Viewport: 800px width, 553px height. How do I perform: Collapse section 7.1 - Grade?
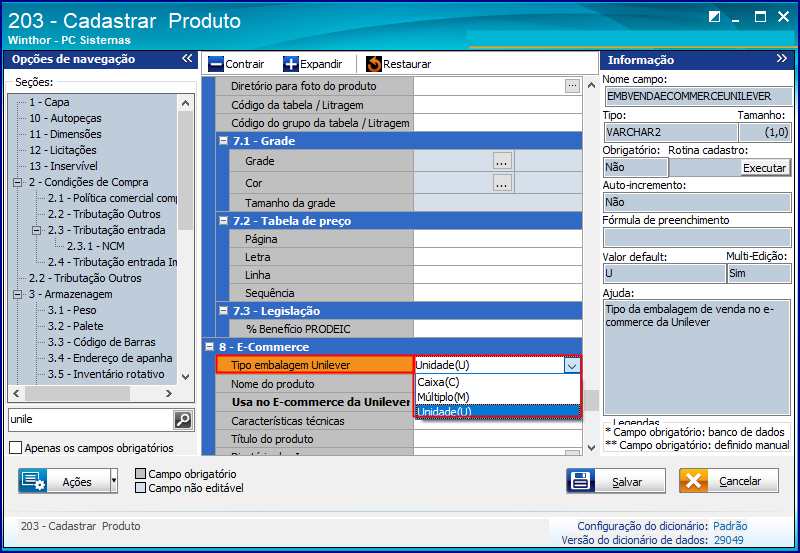tap(223, 141)
